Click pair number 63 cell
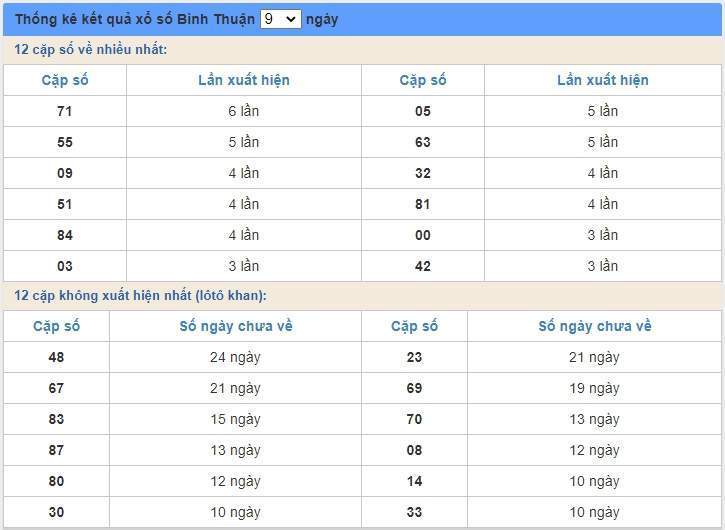The image size is (725, 530). 423,142
